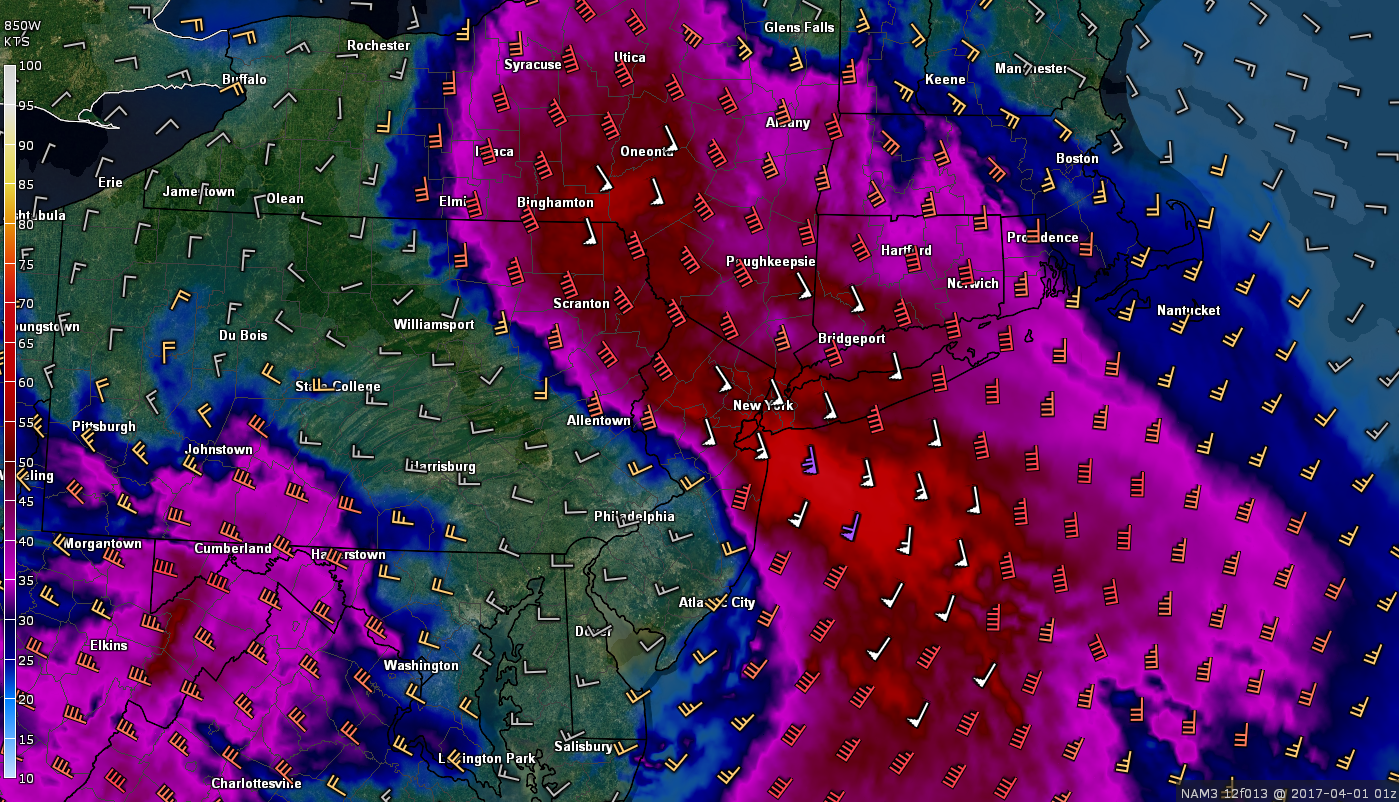Click the upper purple wind barb south of New York
1399x802 pixels.
tap(810, 462)
